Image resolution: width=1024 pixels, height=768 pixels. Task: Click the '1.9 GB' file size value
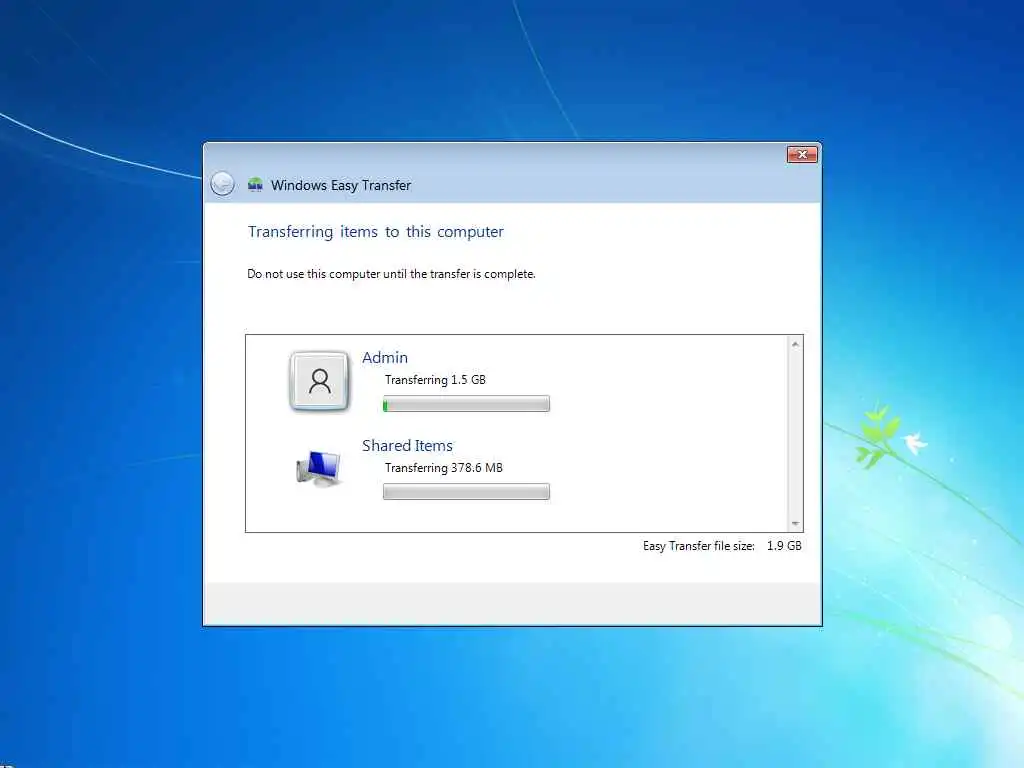(784, 546)
